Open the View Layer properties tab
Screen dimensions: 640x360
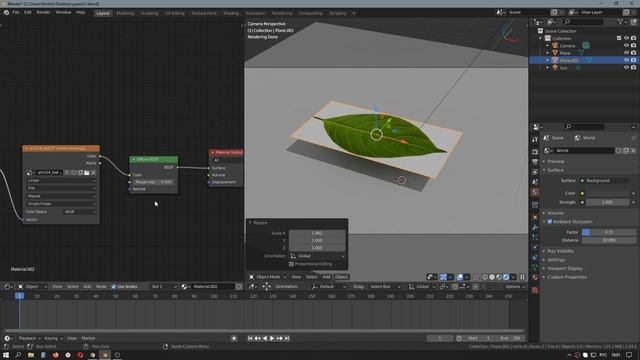pyautogui.click(x=535, y=172)
